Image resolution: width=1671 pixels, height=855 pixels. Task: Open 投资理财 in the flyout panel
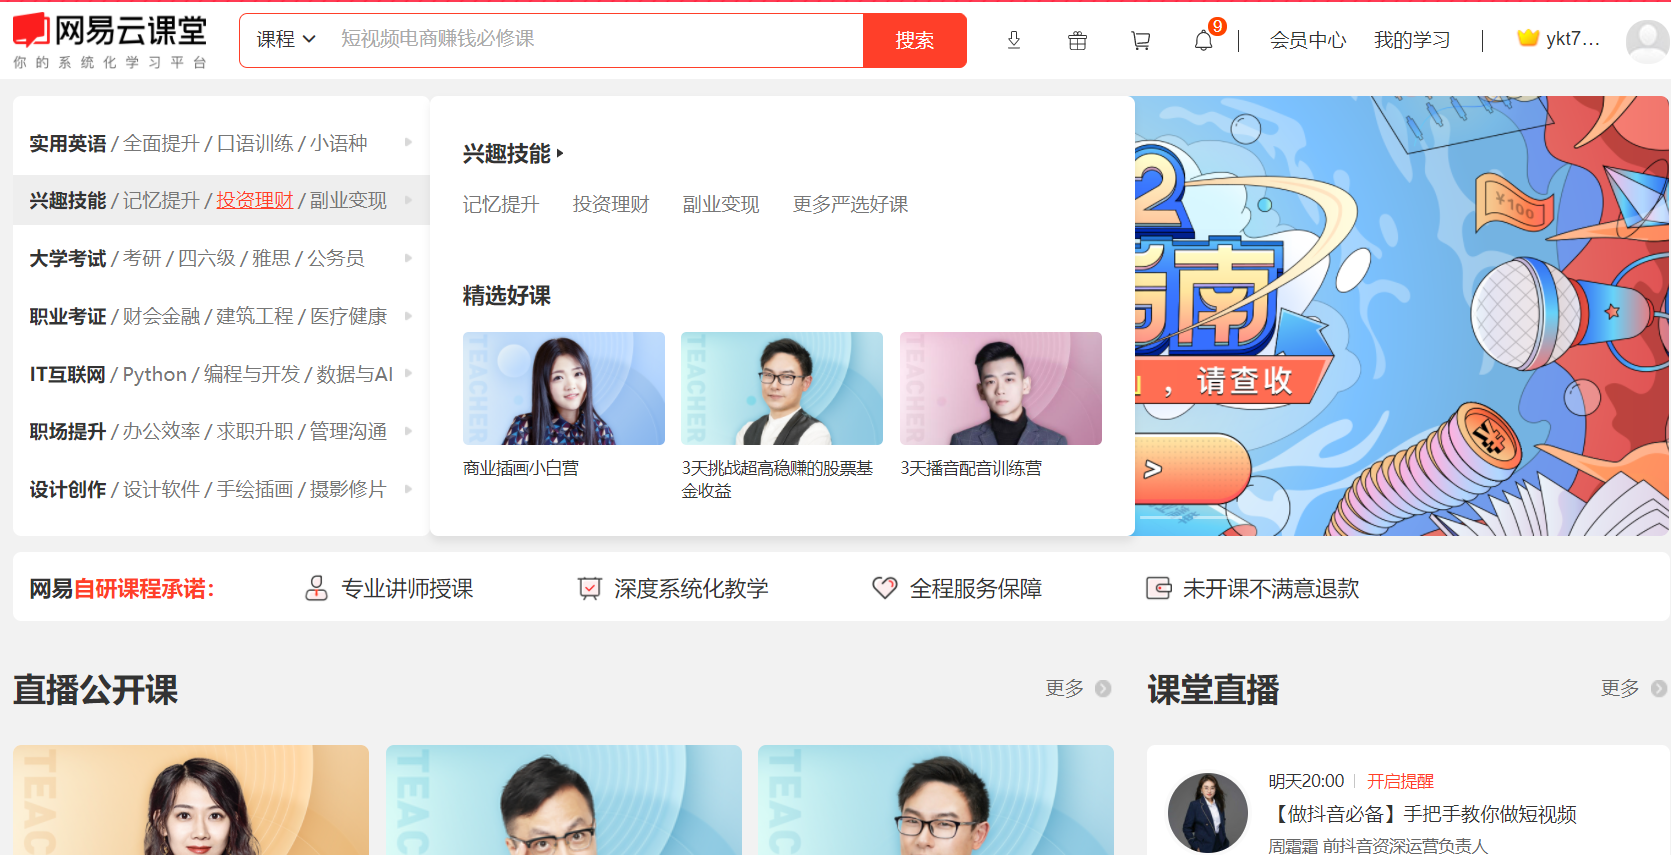611,204
